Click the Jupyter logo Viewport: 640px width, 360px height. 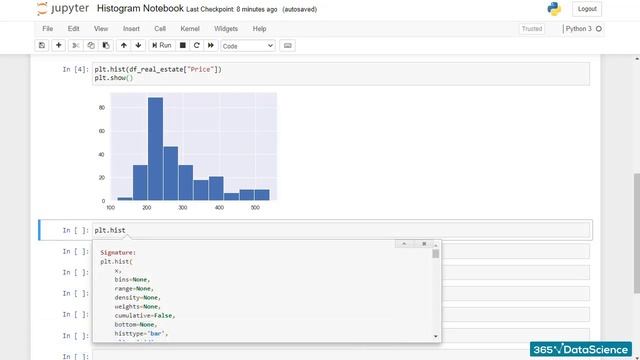(x=62, y=9)
